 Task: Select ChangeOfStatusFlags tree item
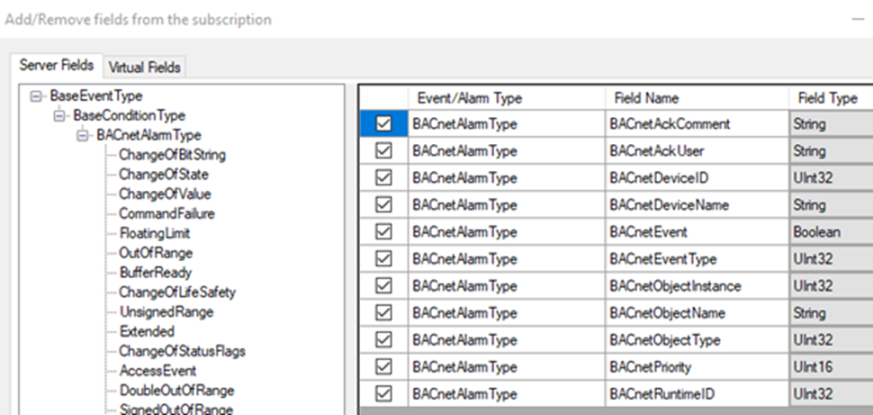tap(182, 351)
